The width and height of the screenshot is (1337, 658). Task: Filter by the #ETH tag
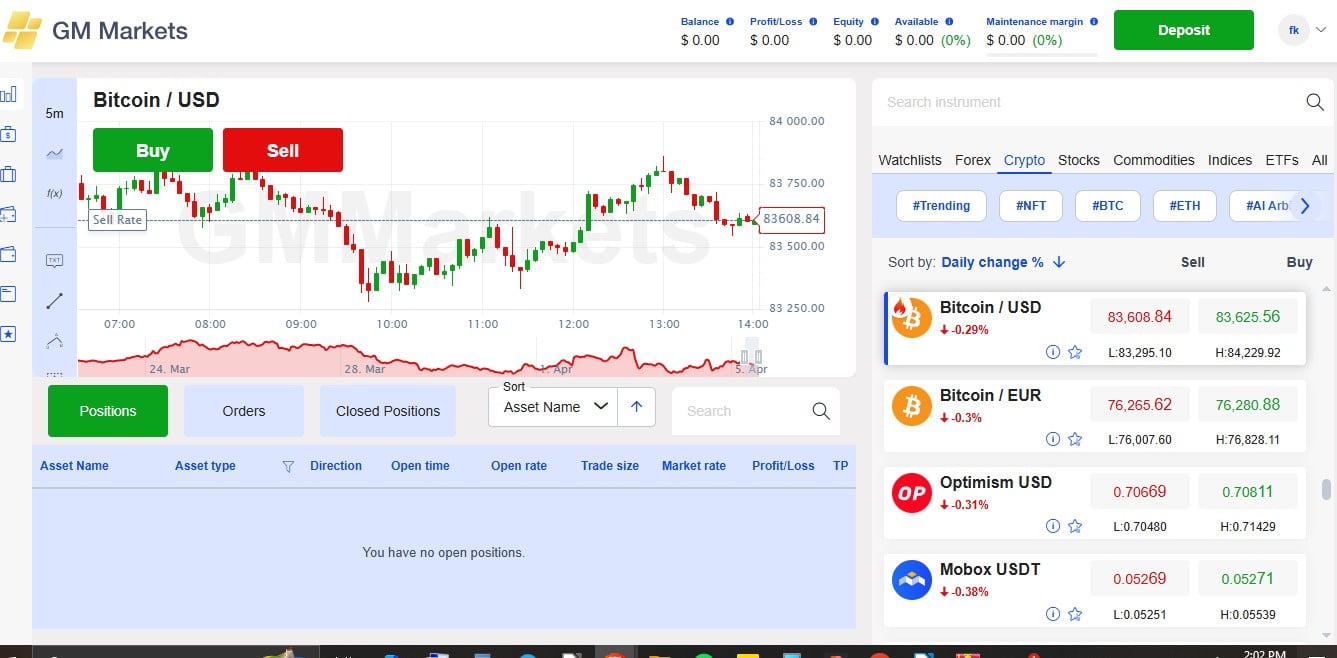pos(1185,206)
